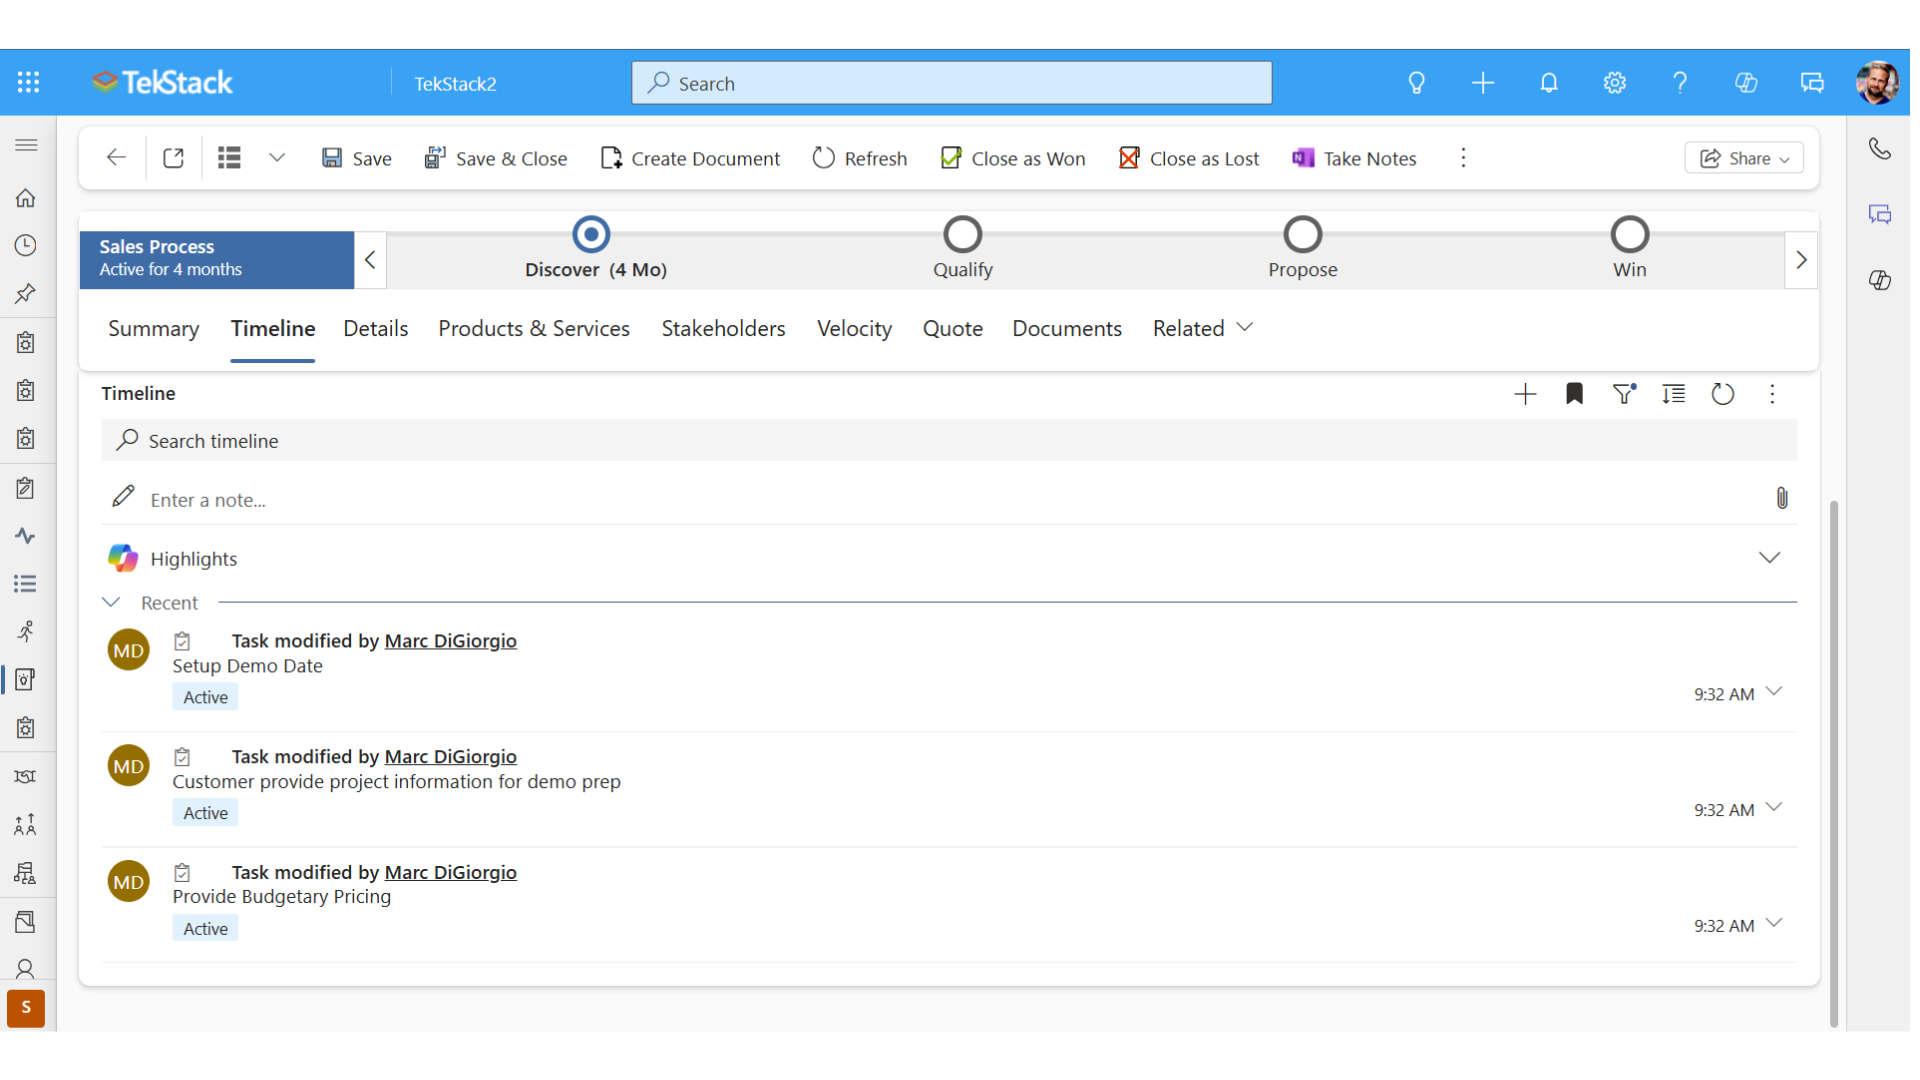Viewport: 1920px width, 1080px height.
Task: Switch to the Stakeholders tab
Action: (723, 328)
